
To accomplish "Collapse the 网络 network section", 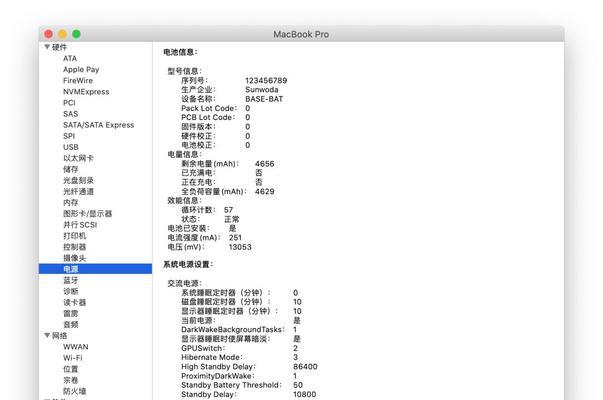I will (x=47, y=335).
